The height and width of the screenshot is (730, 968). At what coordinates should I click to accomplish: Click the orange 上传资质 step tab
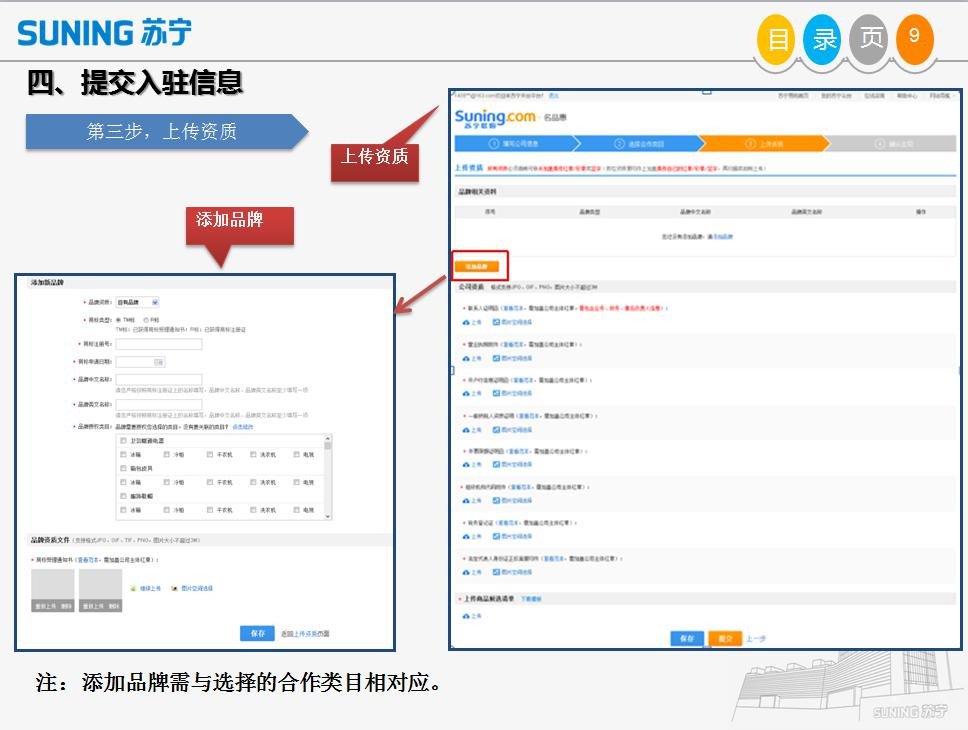764,144
